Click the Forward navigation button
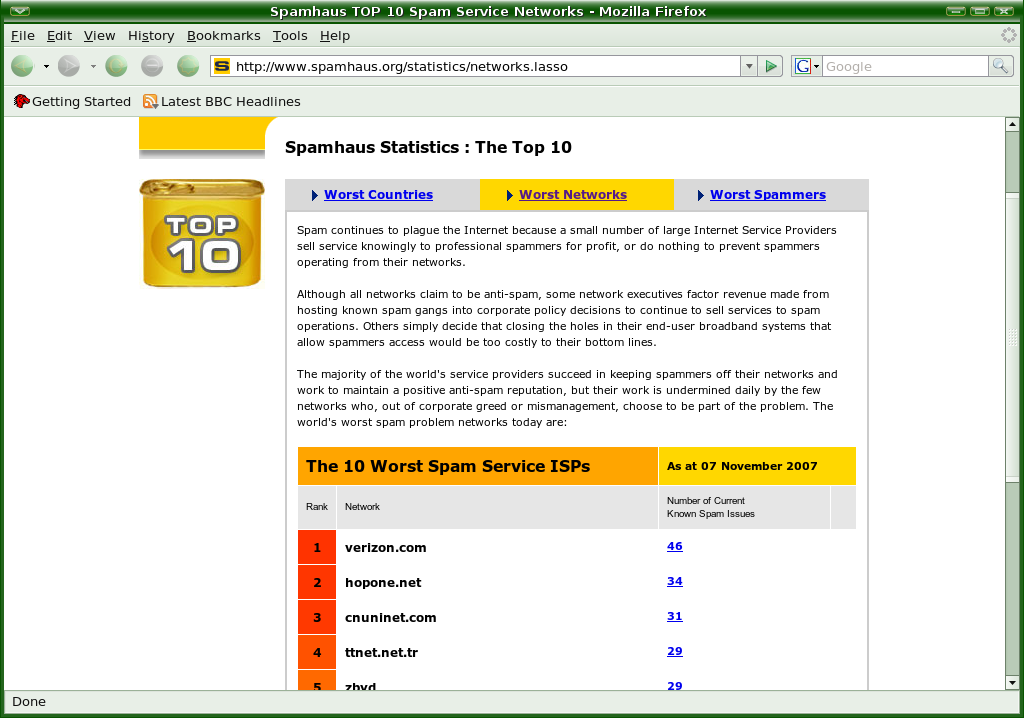 coord(69,66)
